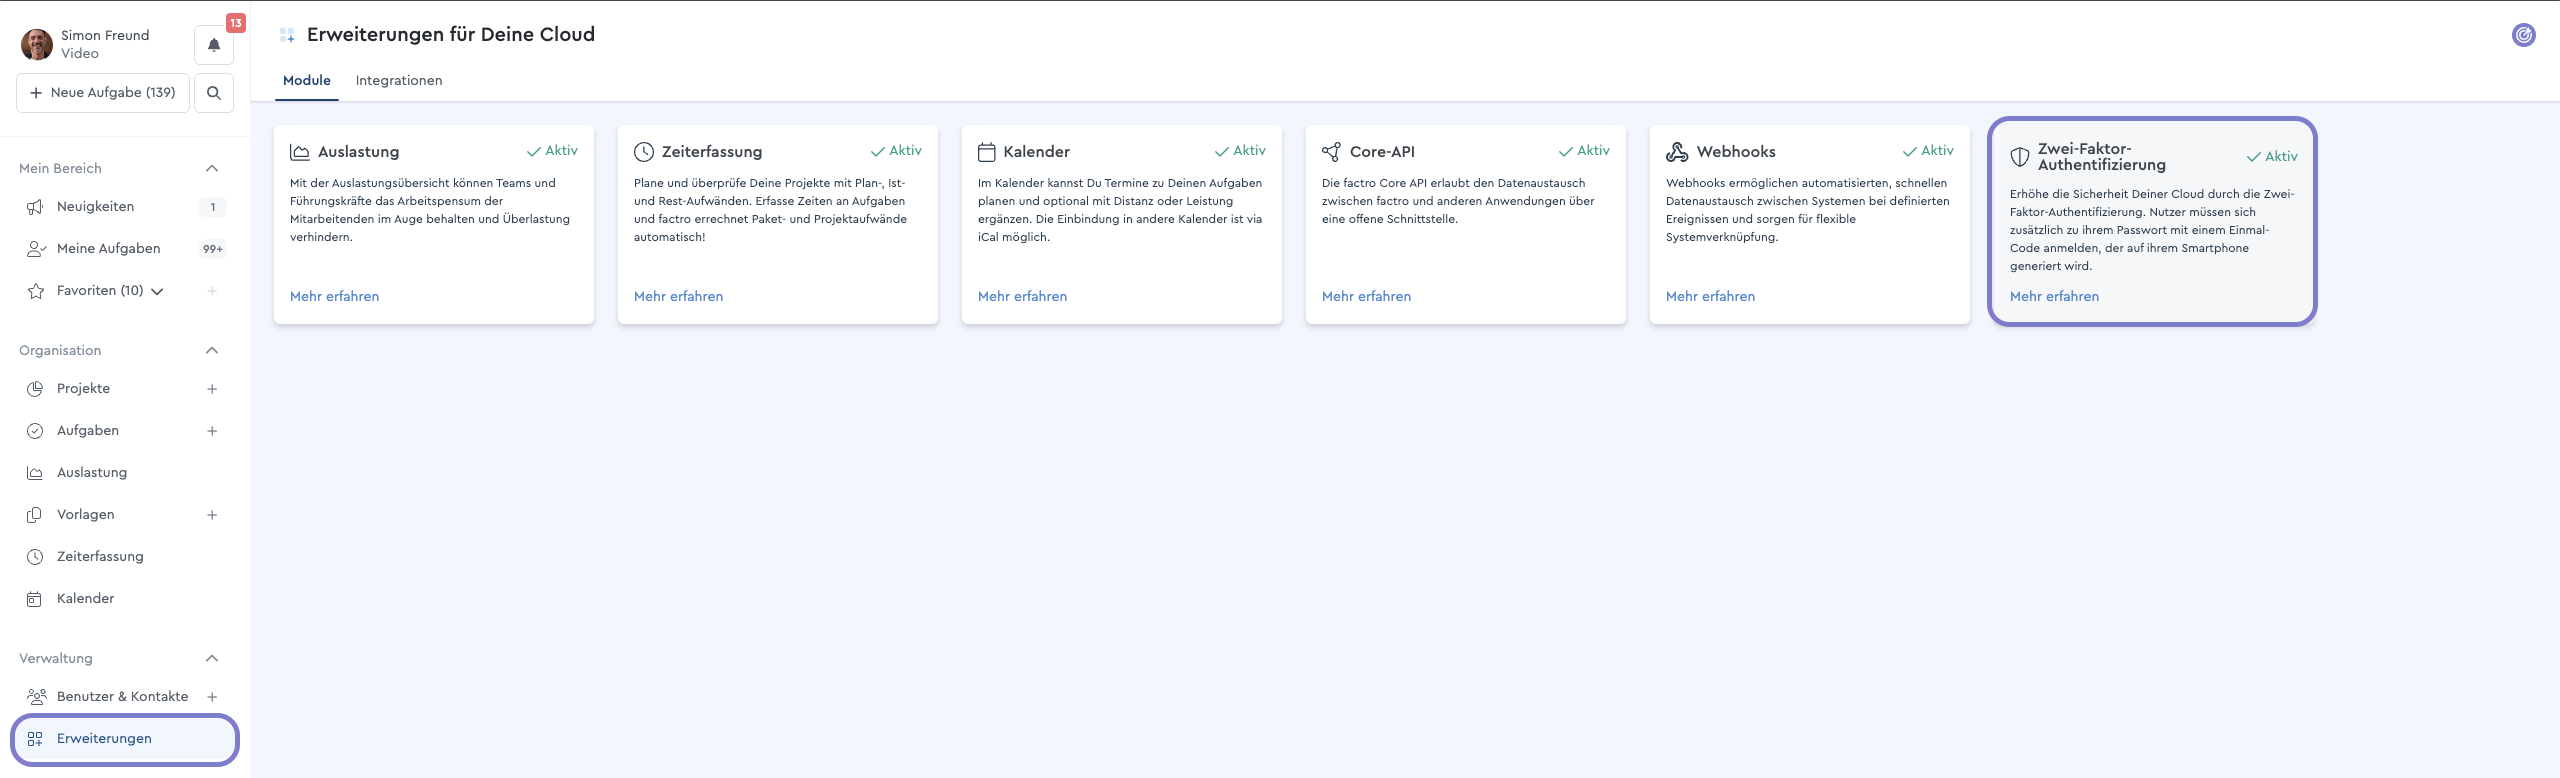2560x778 pixels.
Task: Add a new task via Aufgaben plus icon
Action: [x=212, y=431]
